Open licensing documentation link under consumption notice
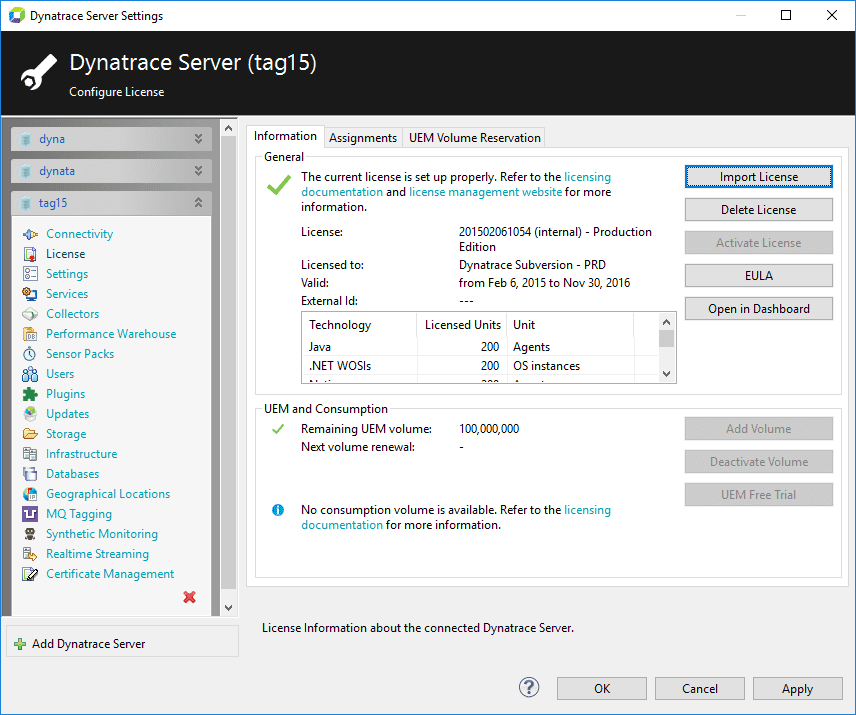Screen dimensions: 856x715 456,518
